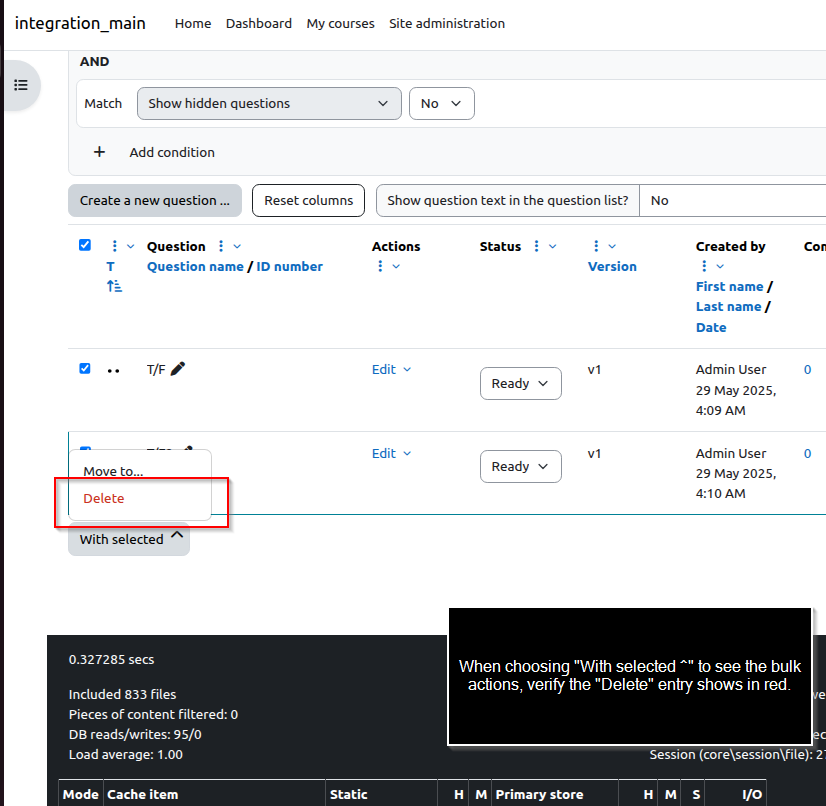Screen dimensions: 826x806
Task: Click the sort ascending icon under T
Action: 114,286
